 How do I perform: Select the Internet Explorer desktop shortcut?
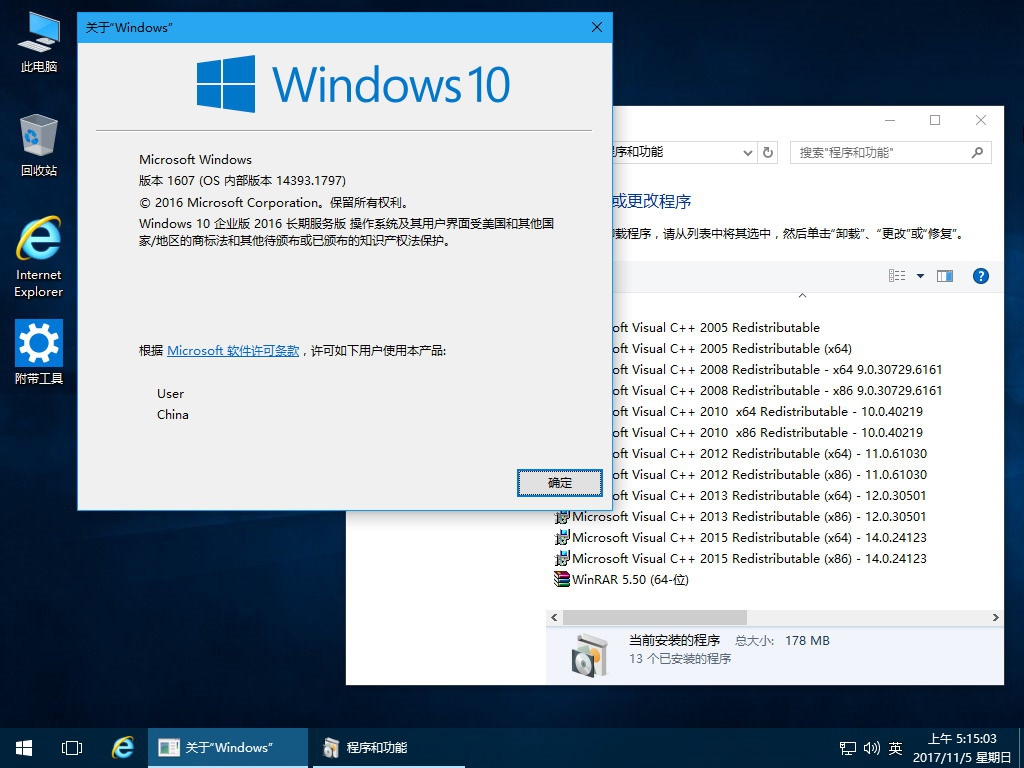[39, 257]
